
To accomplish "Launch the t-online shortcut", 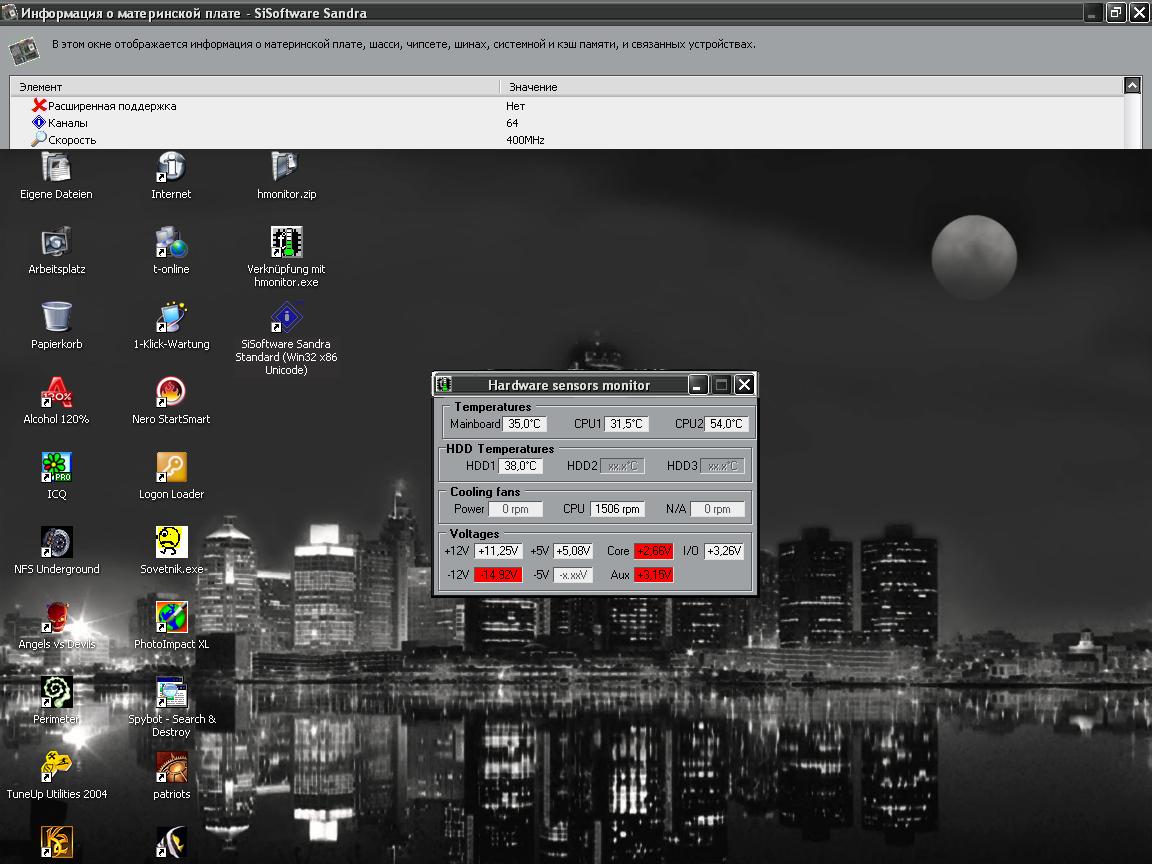I will 170,242.
